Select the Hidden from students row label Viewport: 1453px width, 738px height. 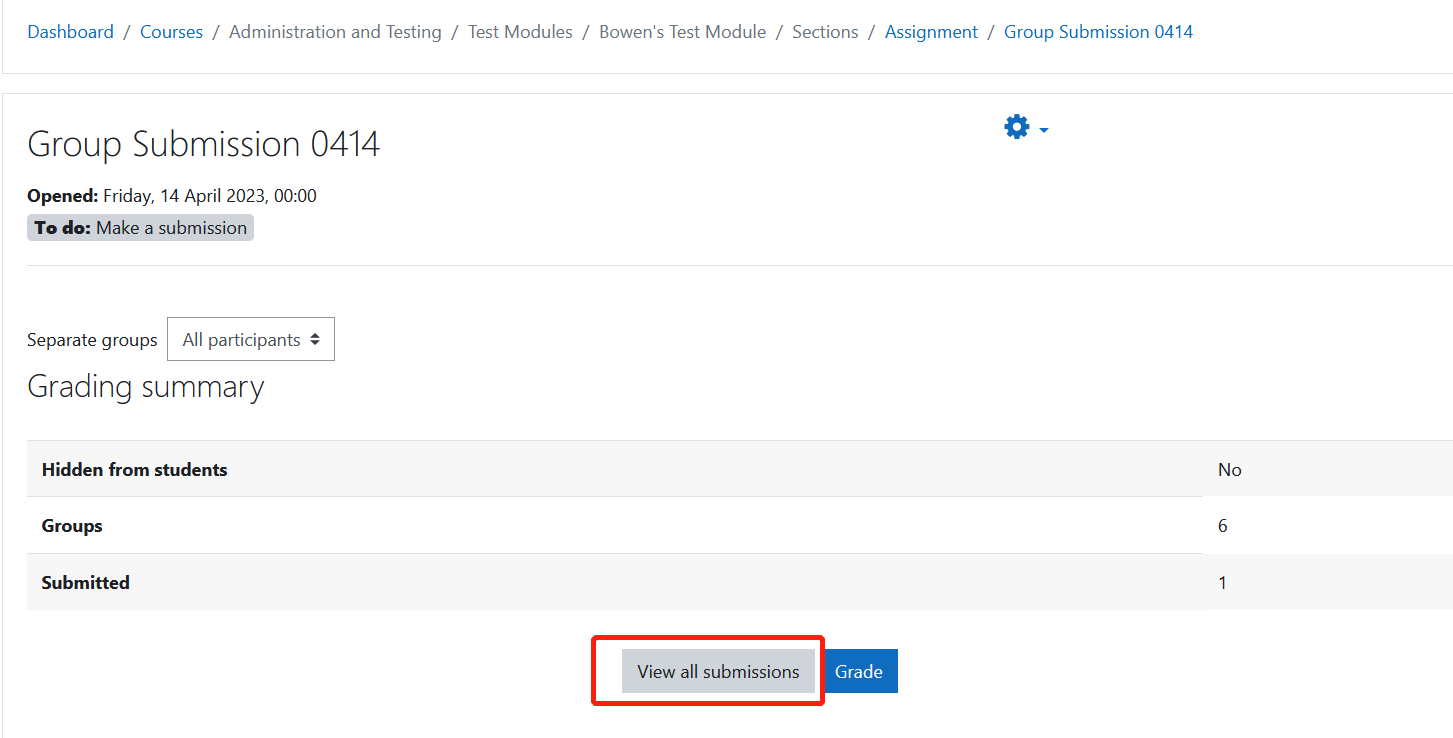point(134,469)
